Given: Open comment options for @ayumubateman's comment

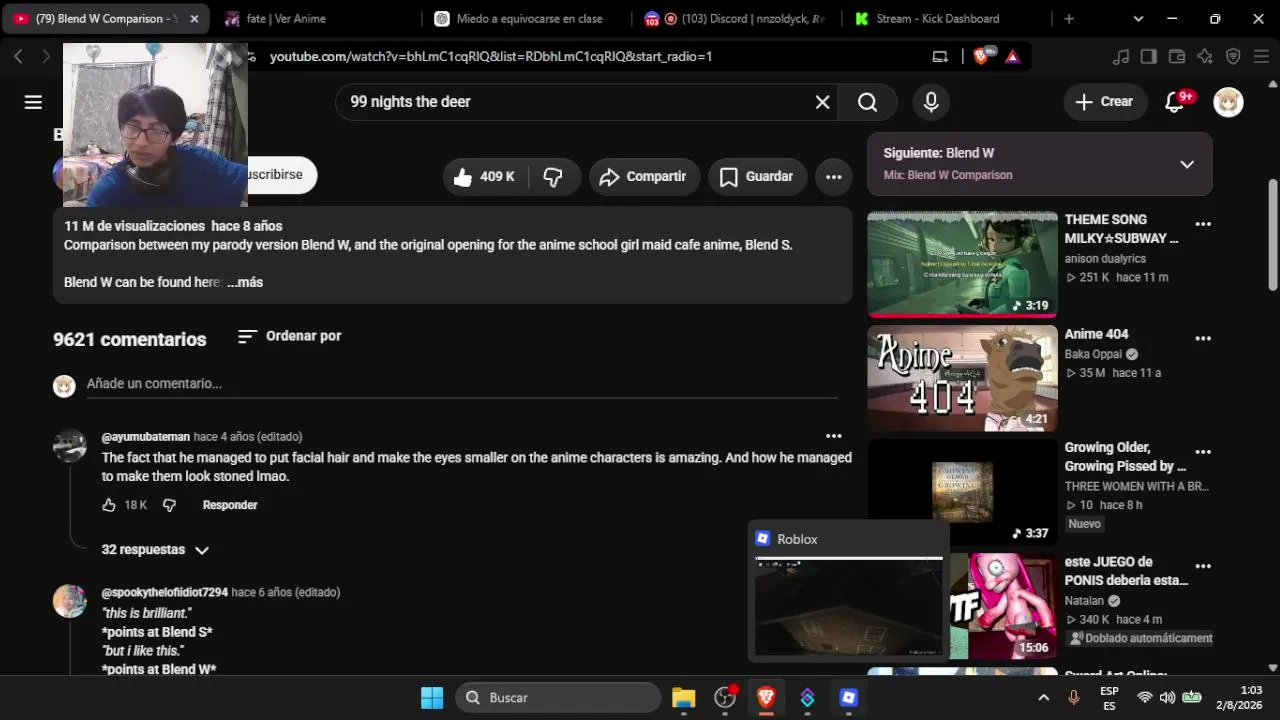Looking at the screenshot, I should 833,436.
